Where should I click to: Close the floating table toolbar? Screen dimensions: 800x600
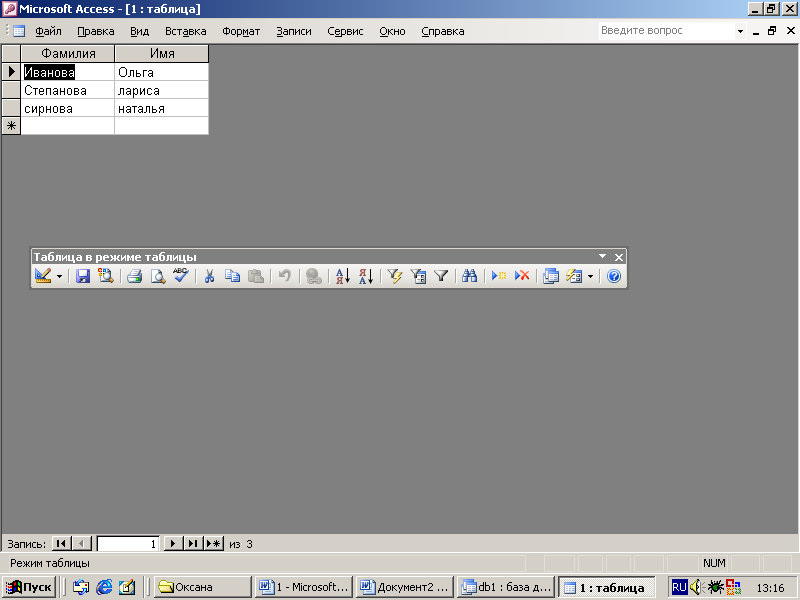tap(619, 257)
